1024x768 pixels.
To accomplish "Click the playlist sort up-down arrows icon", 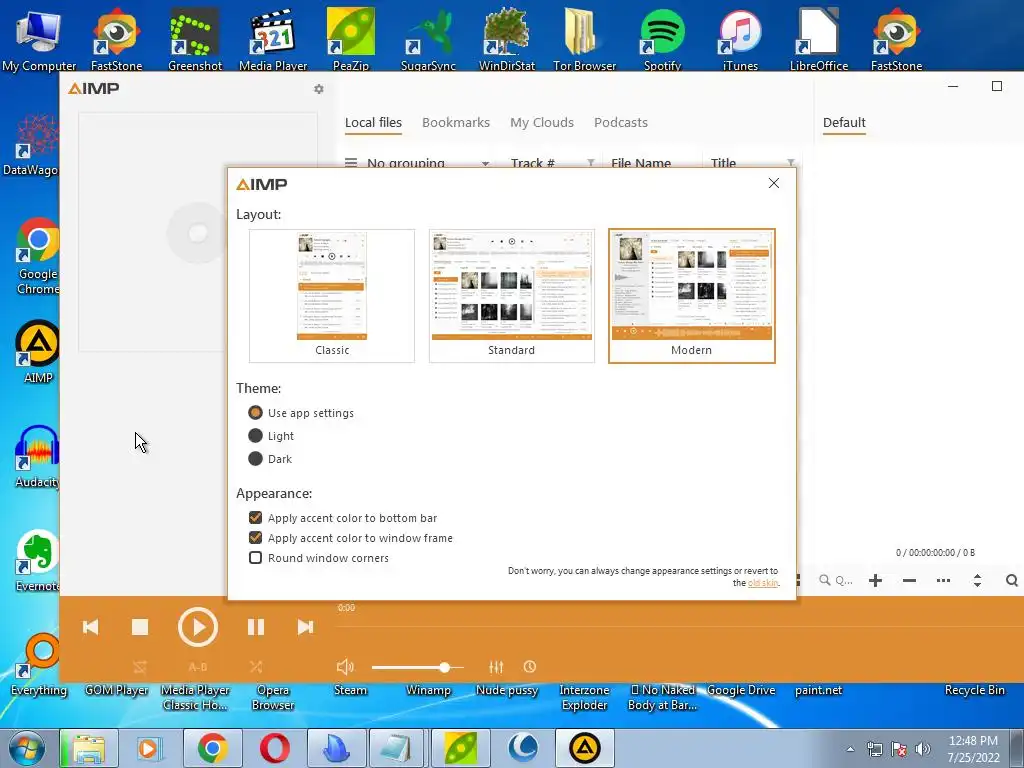I will (978, 581).
